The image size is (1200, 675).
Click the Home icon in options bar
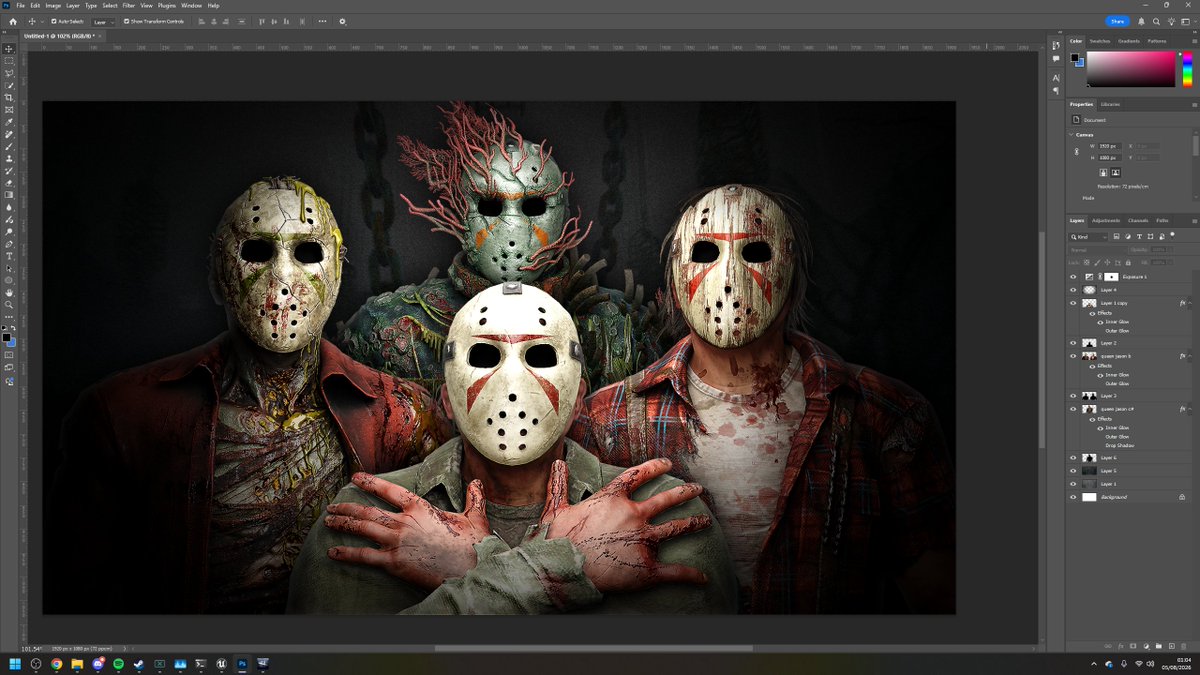(12, 21)
